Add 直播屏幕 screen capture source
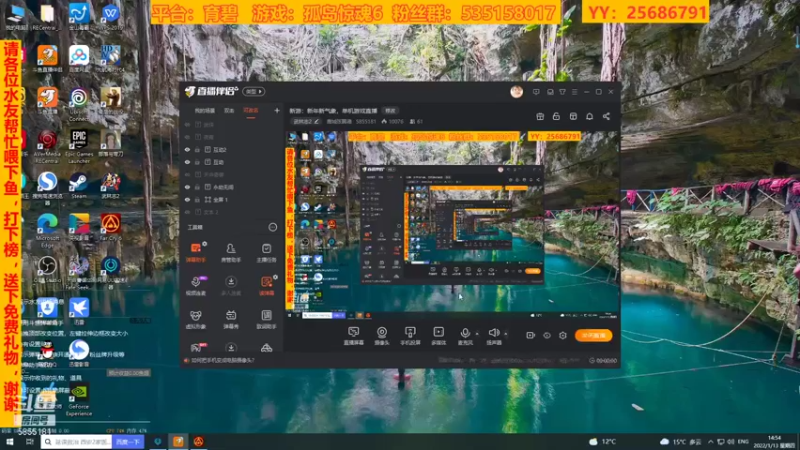800x450 pixels. pos(354,336)
